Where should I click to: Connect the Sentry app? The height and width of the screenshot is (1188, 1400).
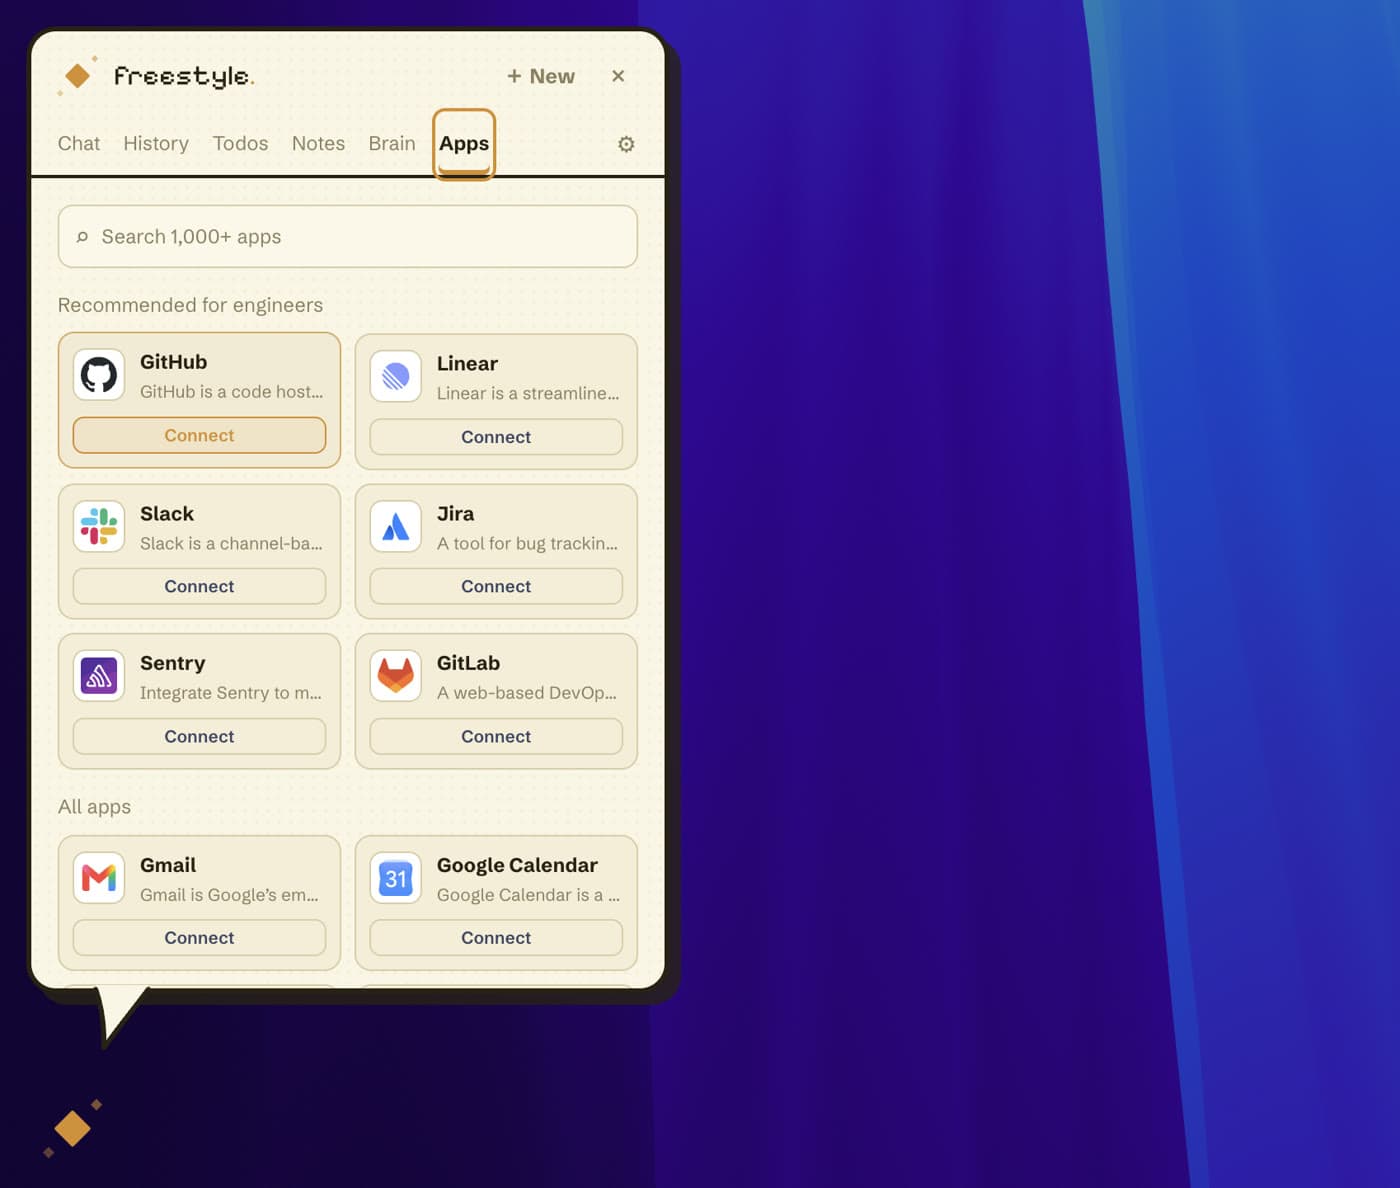click(x=199, y=736)
